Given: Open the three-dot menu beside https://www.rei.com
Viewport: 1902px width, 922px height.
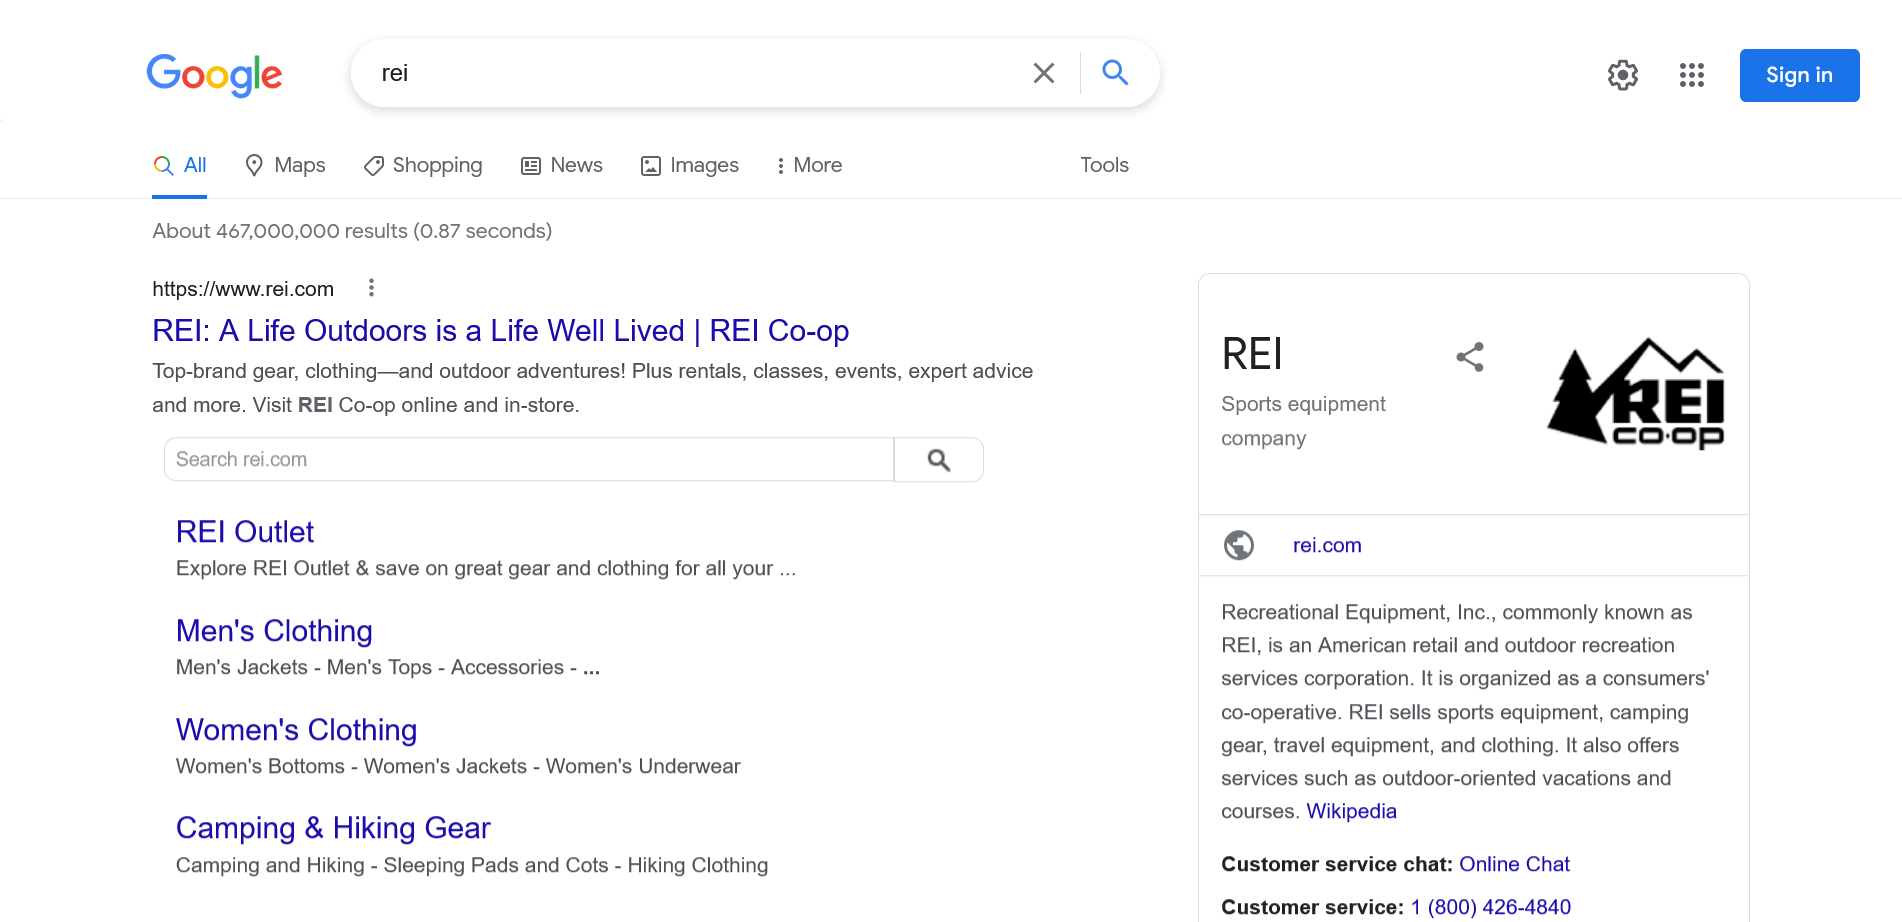Looking at the screenshot, I should point(371,288).
